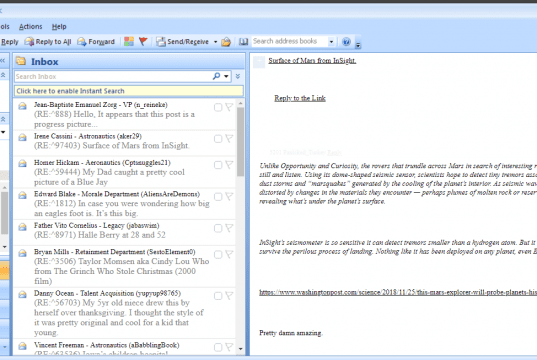This screenshot has height=360, width=537.
Task: Open the Toolbar Options arrow
Action: [358, 45]
